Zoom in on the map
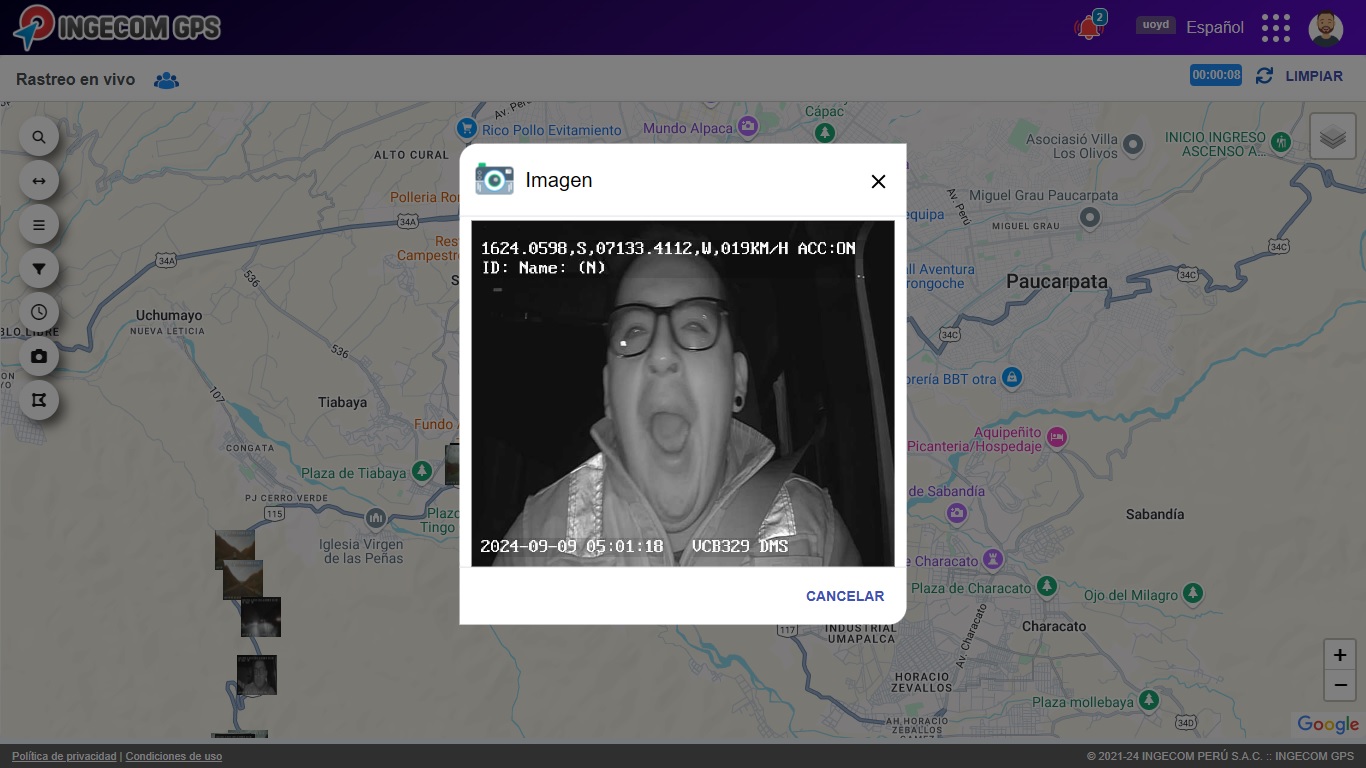Image resolution: width=1366 pixels, height=768 pixels. pos(1339,655)
